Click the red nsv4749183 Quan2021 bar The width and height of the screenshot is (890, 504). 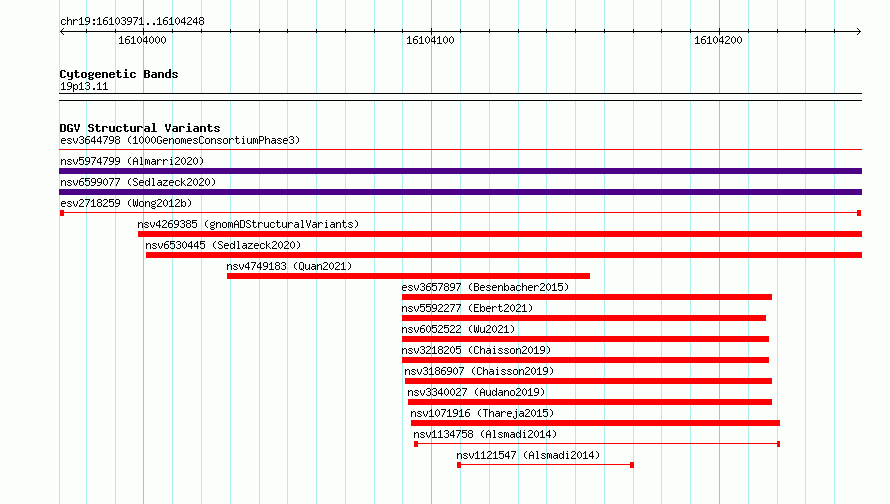[408, 276]
